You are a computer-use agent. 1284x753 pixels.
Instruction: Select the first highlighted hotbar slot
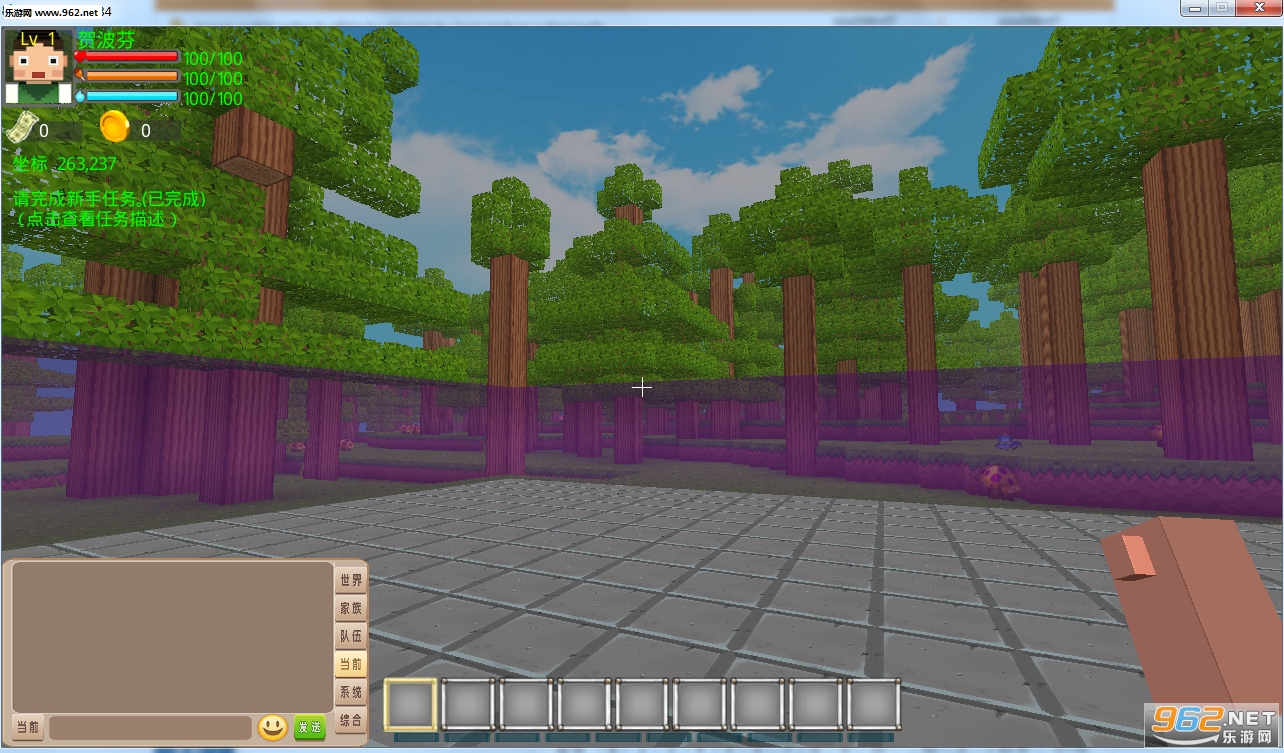[410, 704]
